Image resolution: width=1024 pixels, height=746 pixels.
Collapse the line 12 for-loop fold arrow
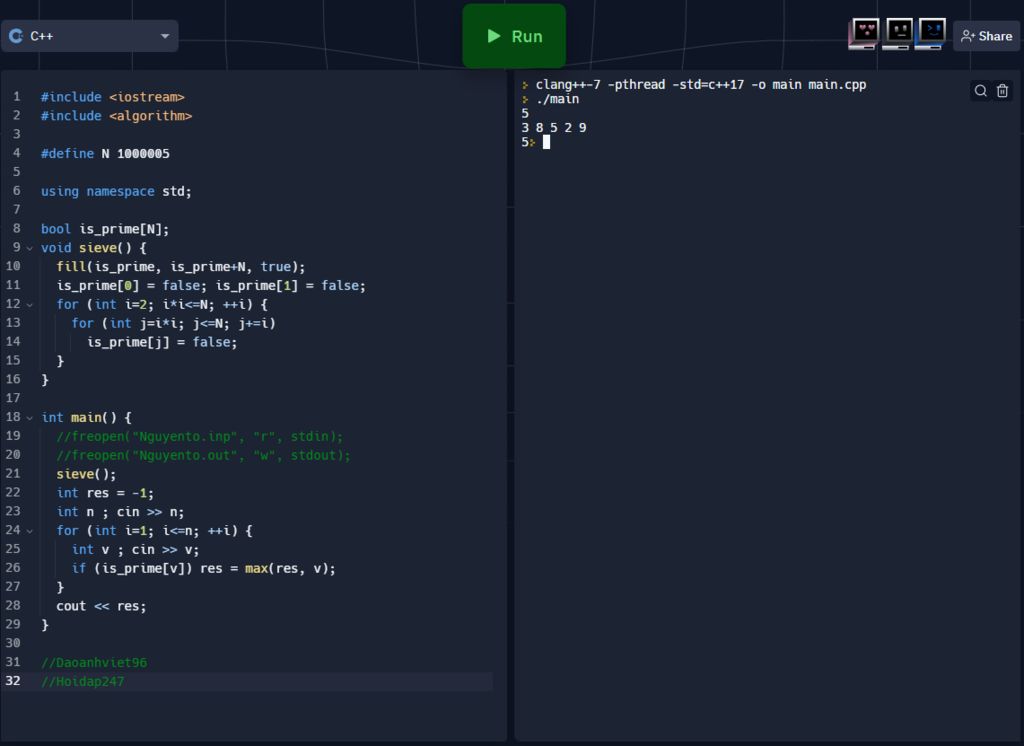[30, 304]
